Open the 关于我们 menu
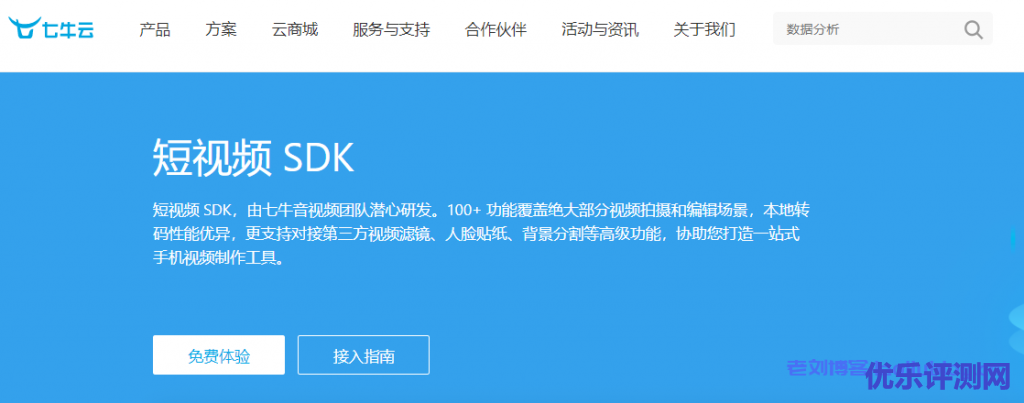 point(705,29)
